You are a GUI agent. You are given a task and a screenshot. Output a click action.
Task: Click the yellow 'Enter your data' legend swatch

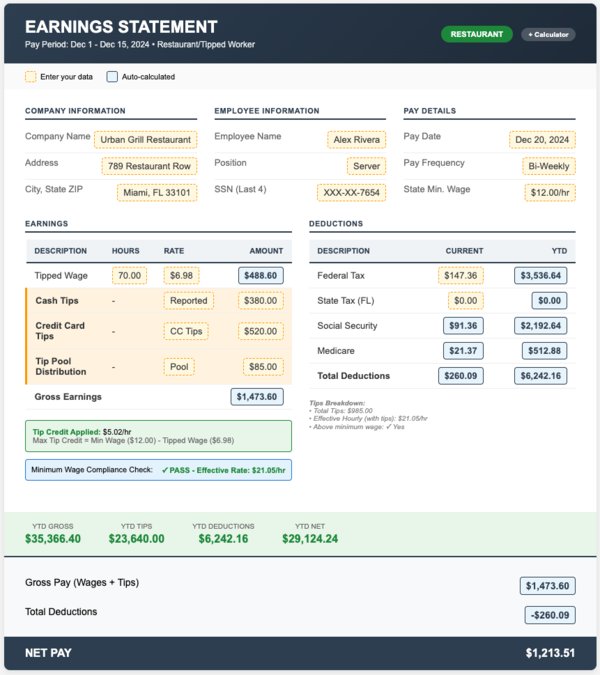(30, 76)
